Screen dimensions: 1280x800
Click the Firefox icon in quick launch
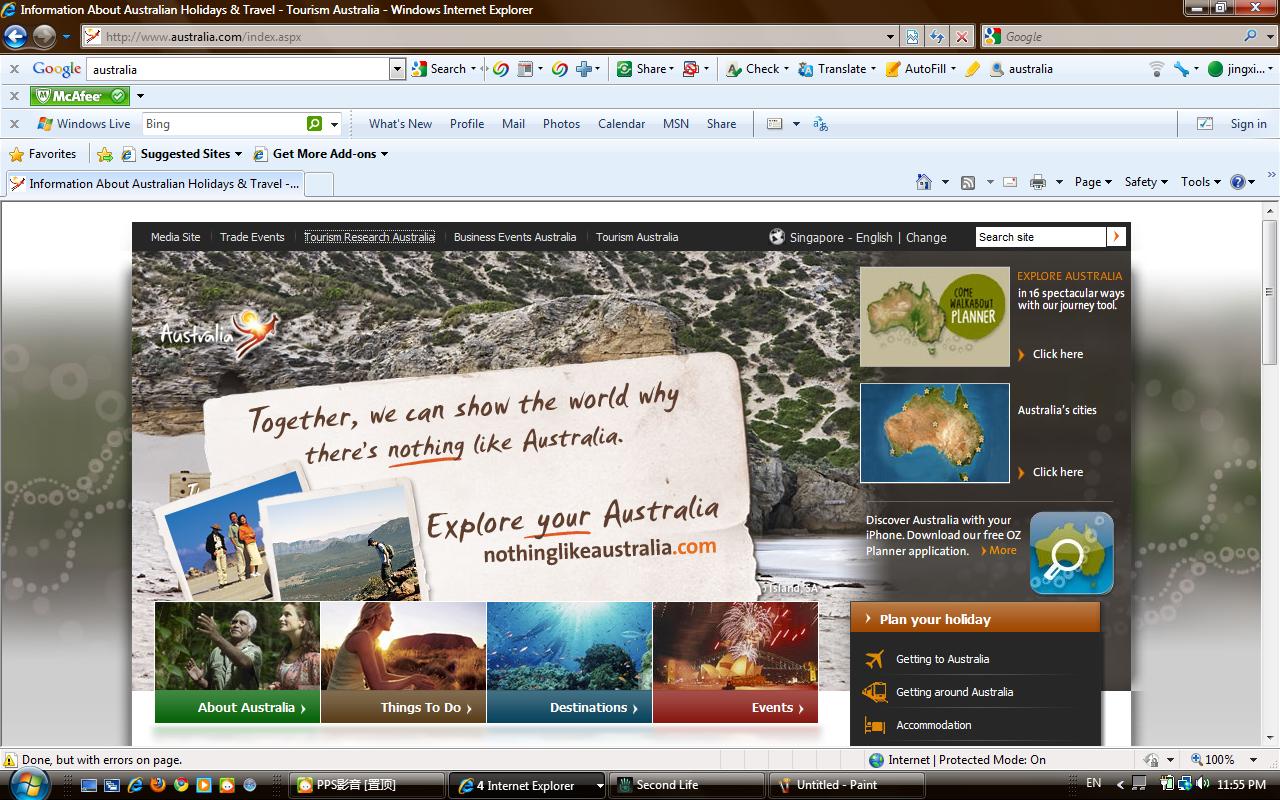coord(159,785)
